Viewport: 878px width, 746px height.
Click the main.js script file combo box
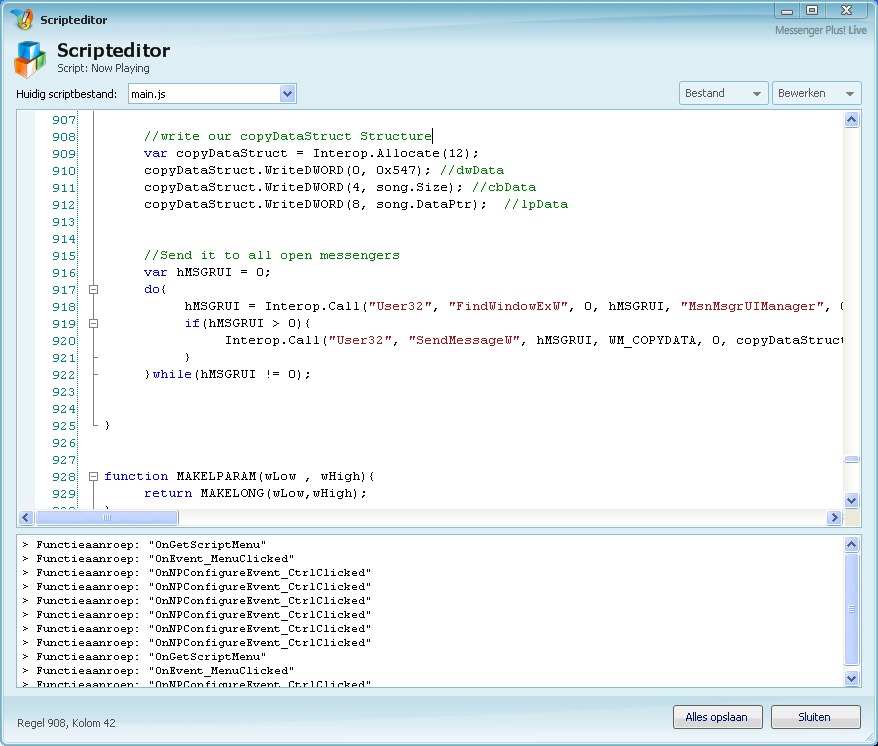212,94
